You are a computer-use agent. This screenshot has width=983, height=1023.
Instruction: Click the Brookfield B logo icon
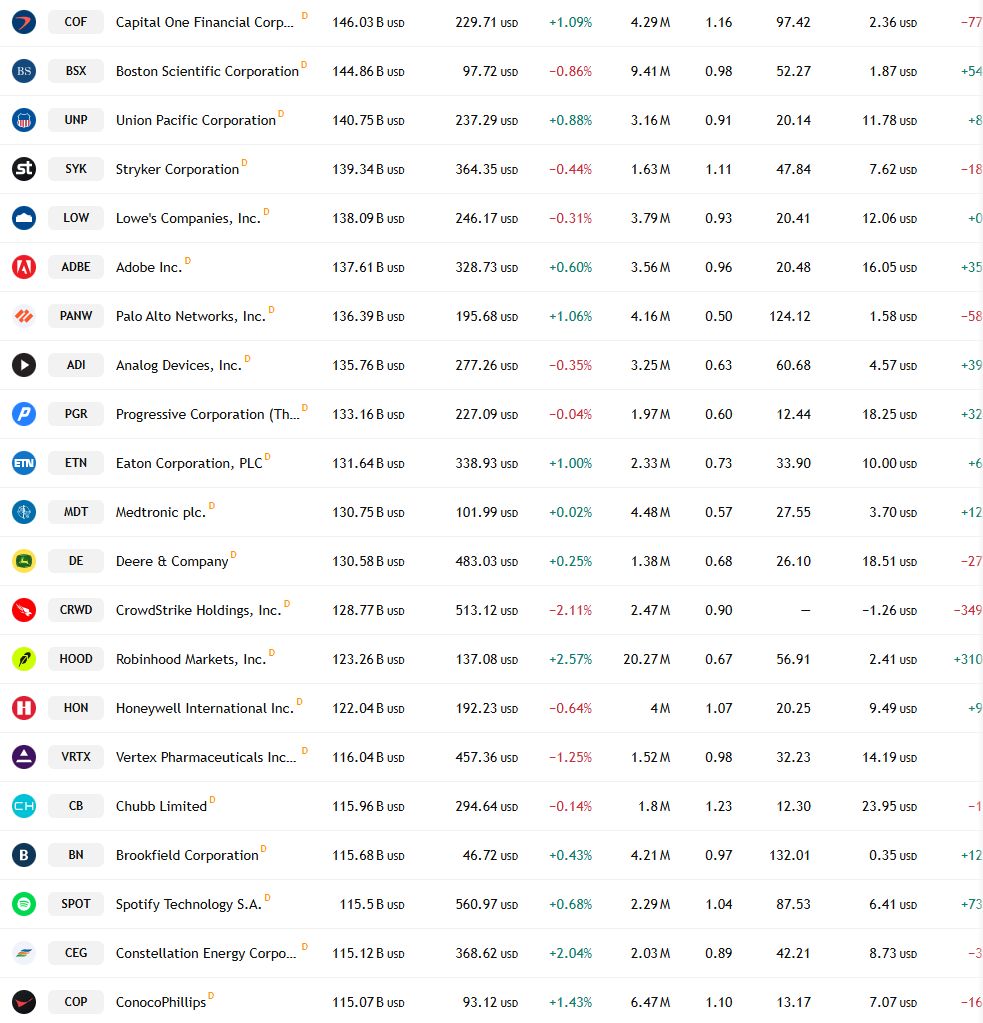(x=24, y=855)
